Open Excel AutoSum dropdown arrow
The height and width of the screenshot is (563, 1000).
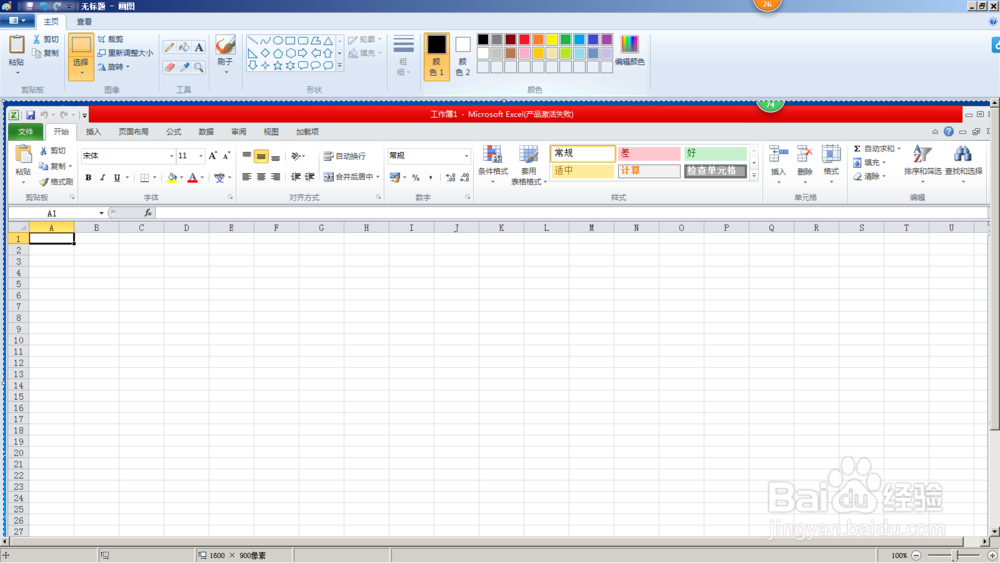click(899, 149)
